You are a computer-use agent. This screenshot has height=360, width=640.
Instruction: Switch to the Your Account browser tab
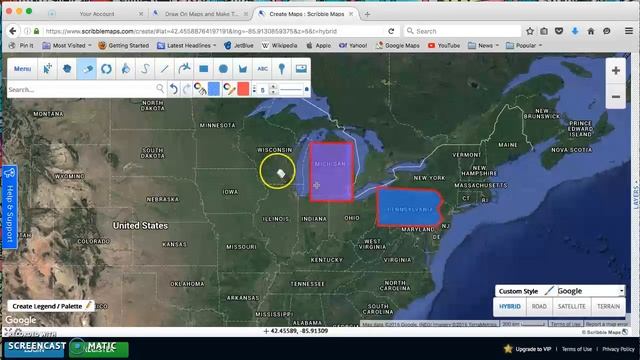coord(96,14)
